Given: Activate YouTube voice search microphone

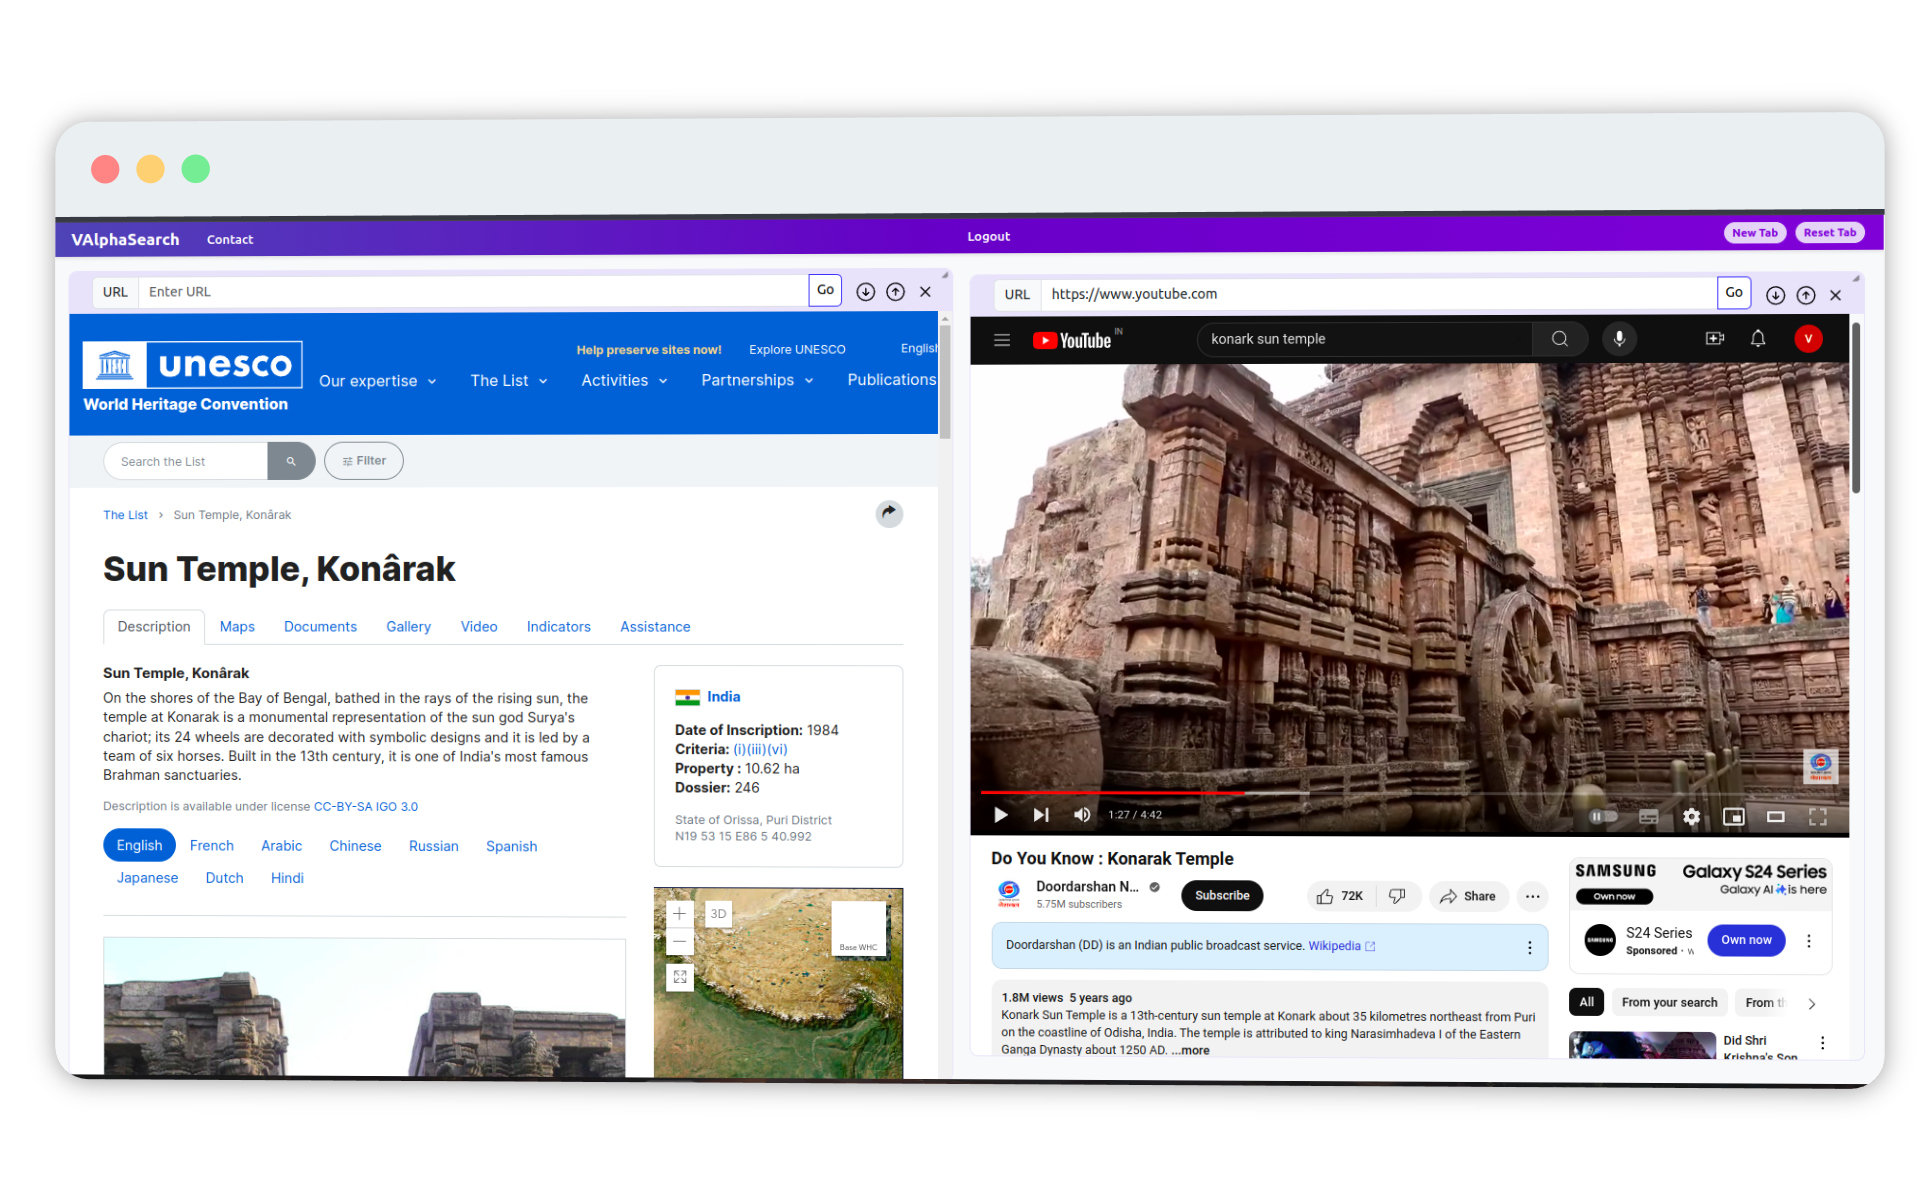Looking at the screenshot, I should click(x=1619, y=339).
